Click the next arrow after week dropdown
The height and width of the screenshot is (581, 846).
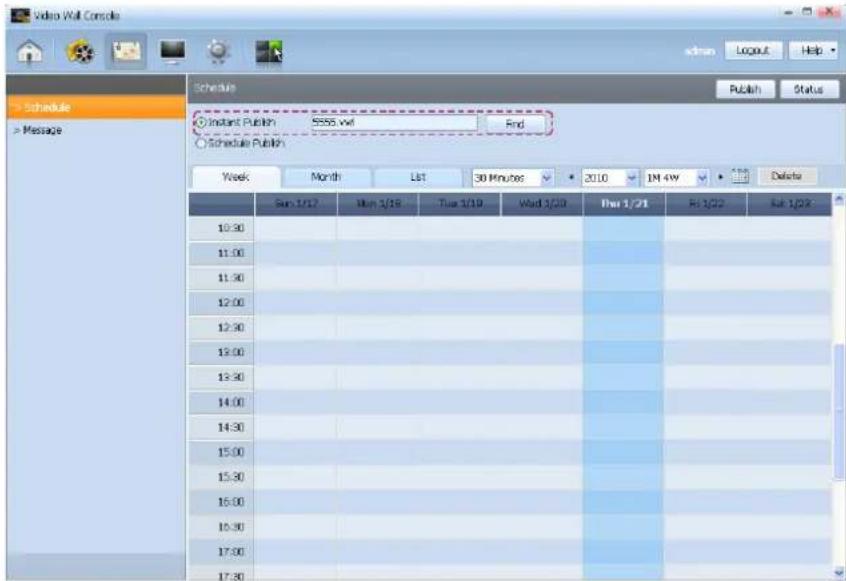point(720,177)
